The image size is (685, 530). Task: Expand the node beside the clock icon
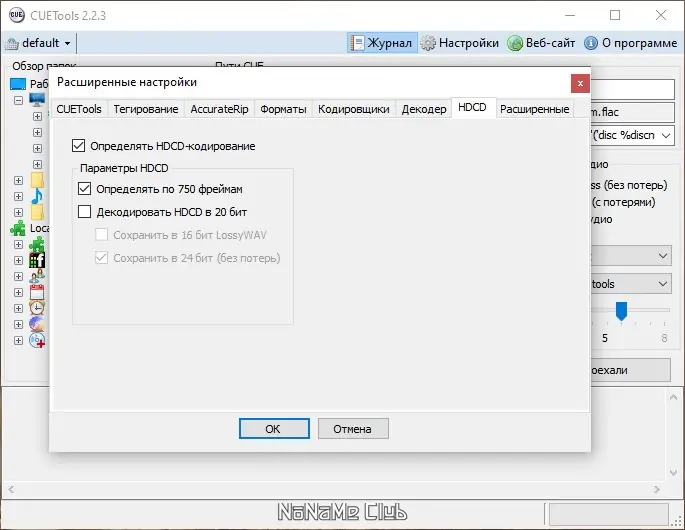[18, 308]
